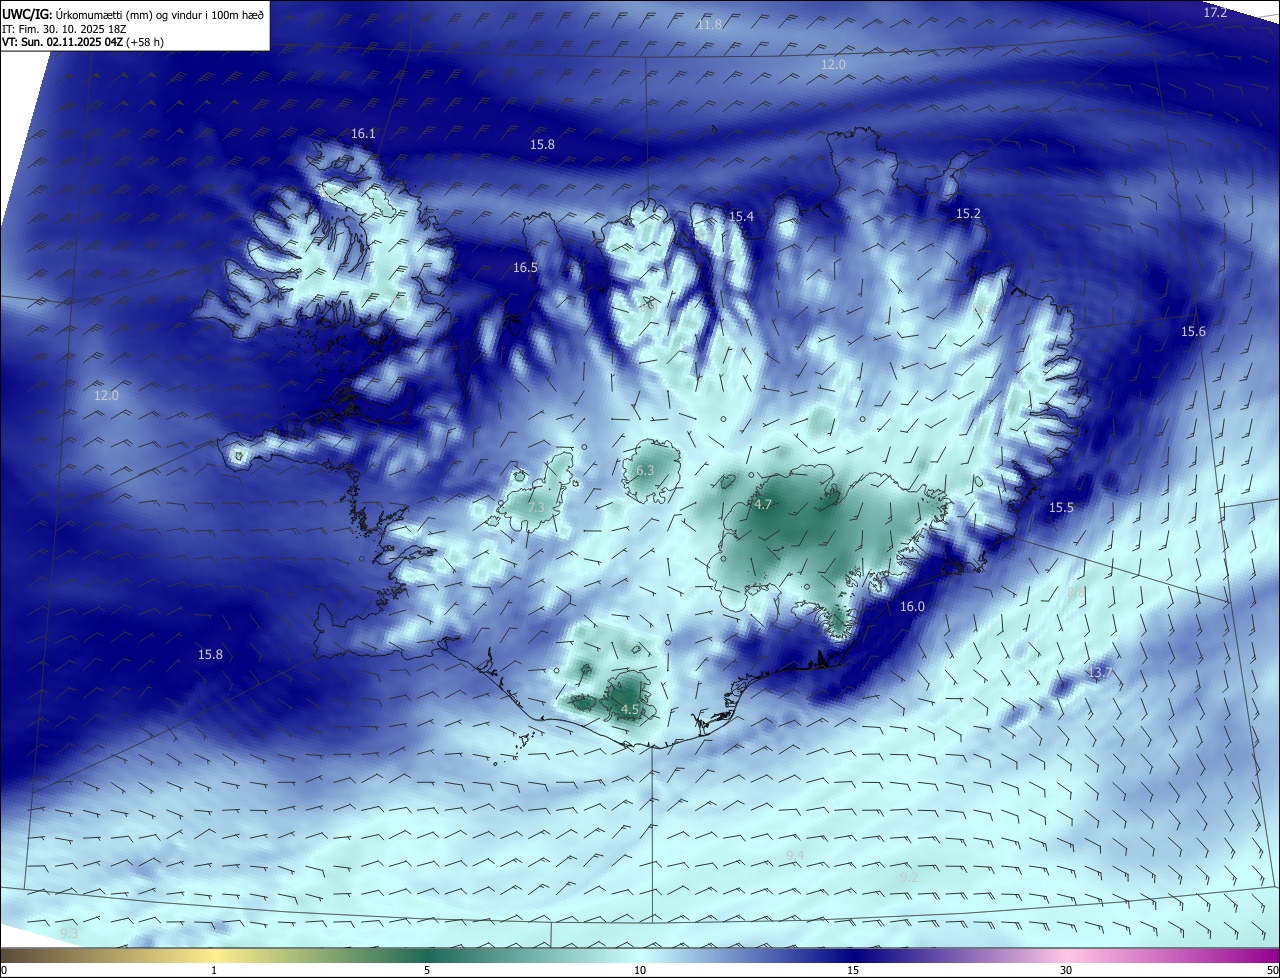
Task: Click the 11.8 value label
Action: pos(709,24)
